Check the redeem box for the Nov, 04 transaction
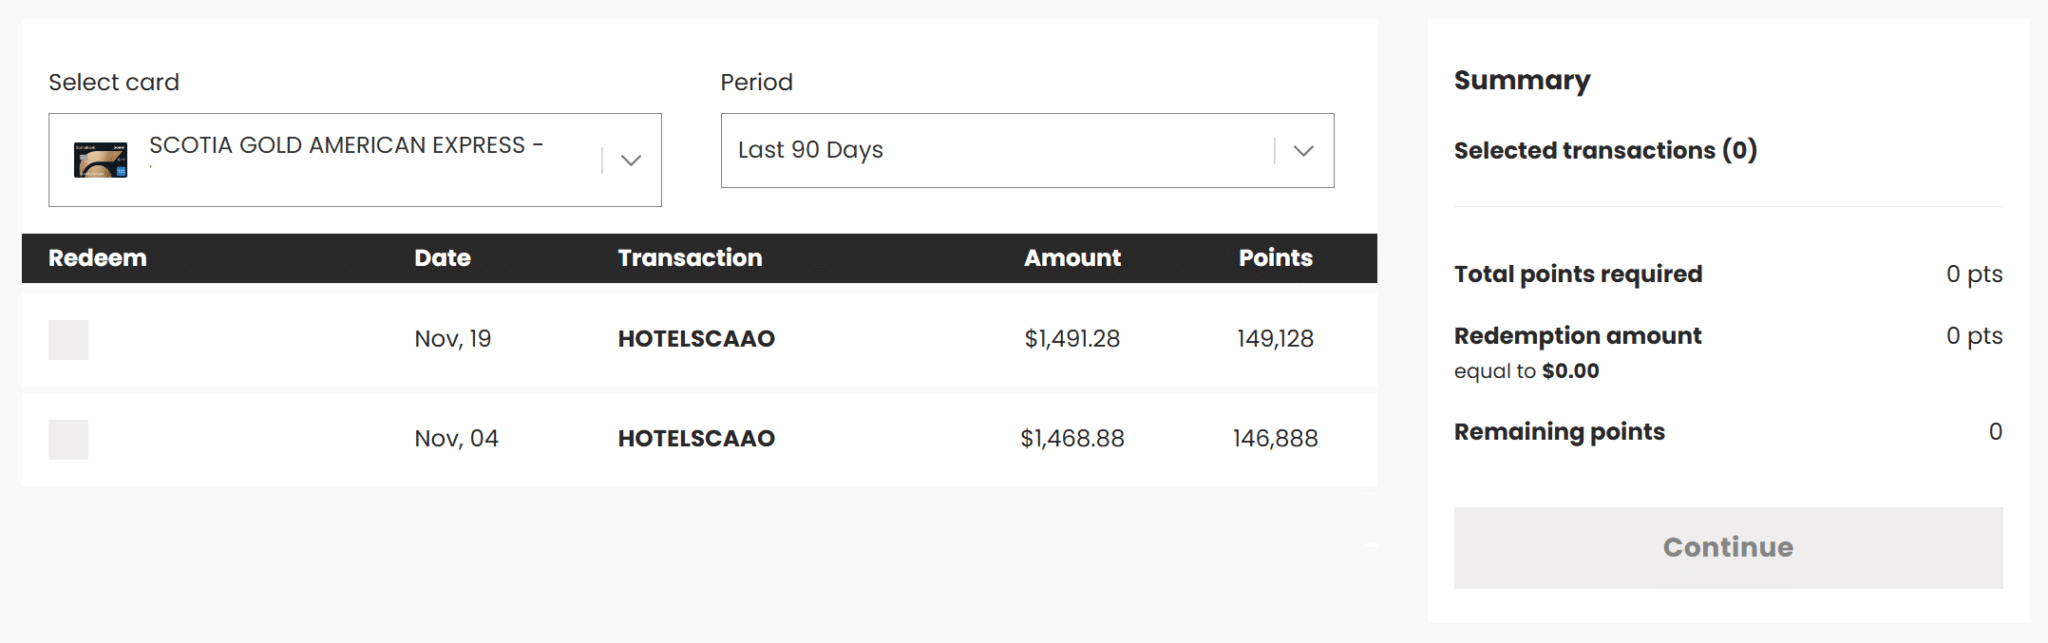Image resolution: width=2048 pixels, height=643 pixels. click(x=67, y=438)
